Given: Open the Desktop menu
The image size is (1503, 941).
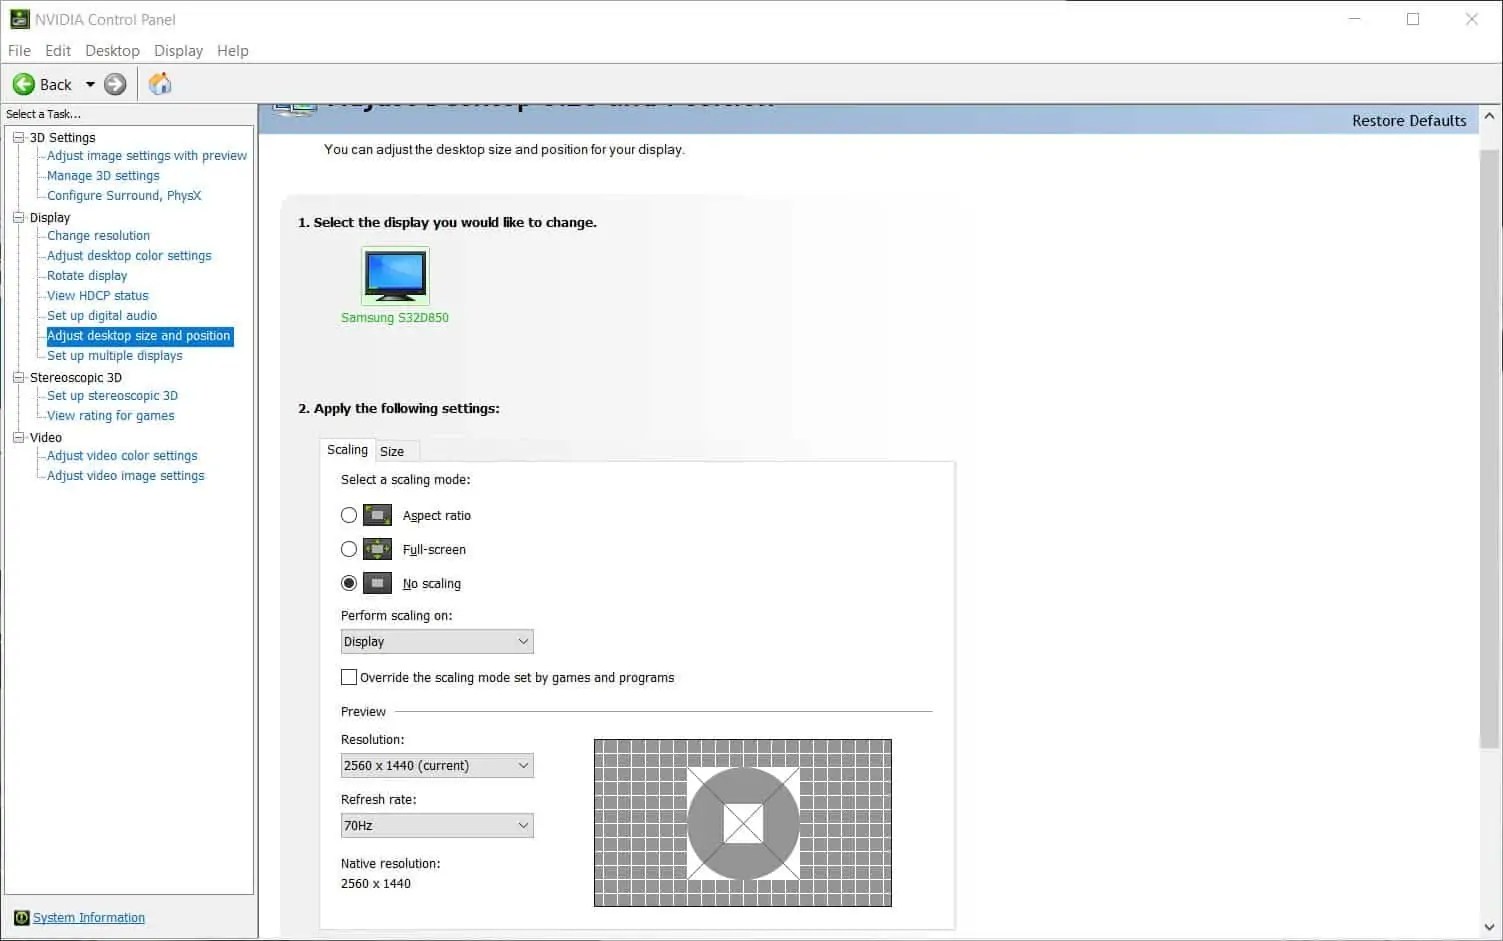Looking at the screenshot, I should tap(112, 50).
